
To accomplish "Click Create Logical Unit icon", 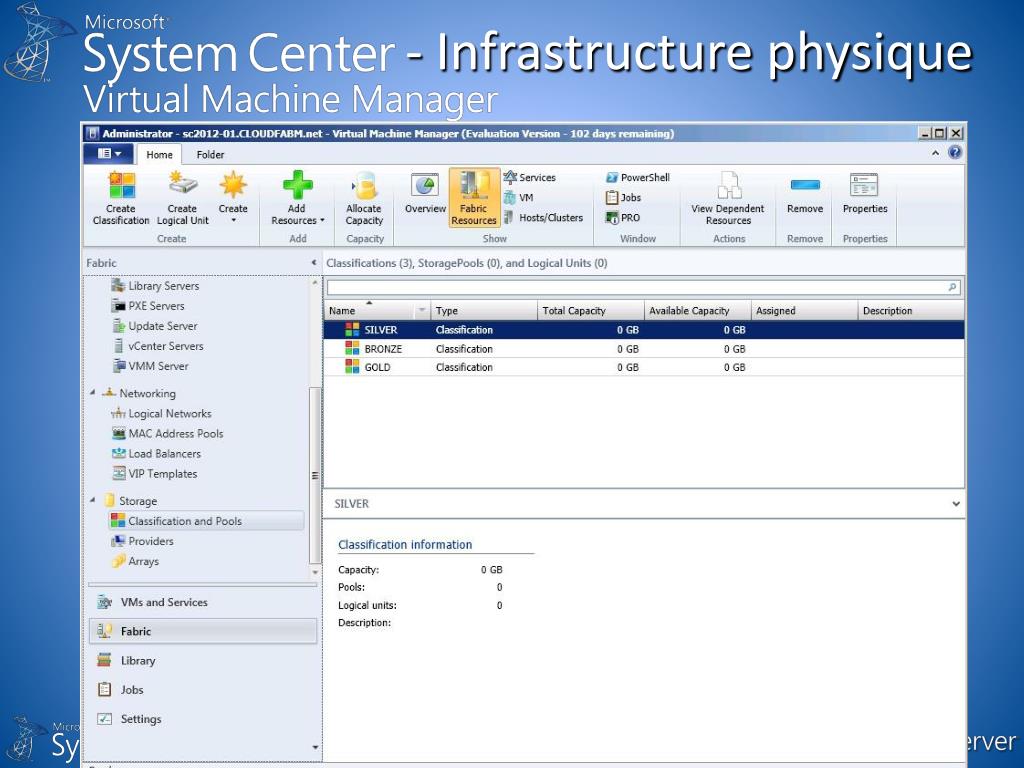I will (182, 198).
